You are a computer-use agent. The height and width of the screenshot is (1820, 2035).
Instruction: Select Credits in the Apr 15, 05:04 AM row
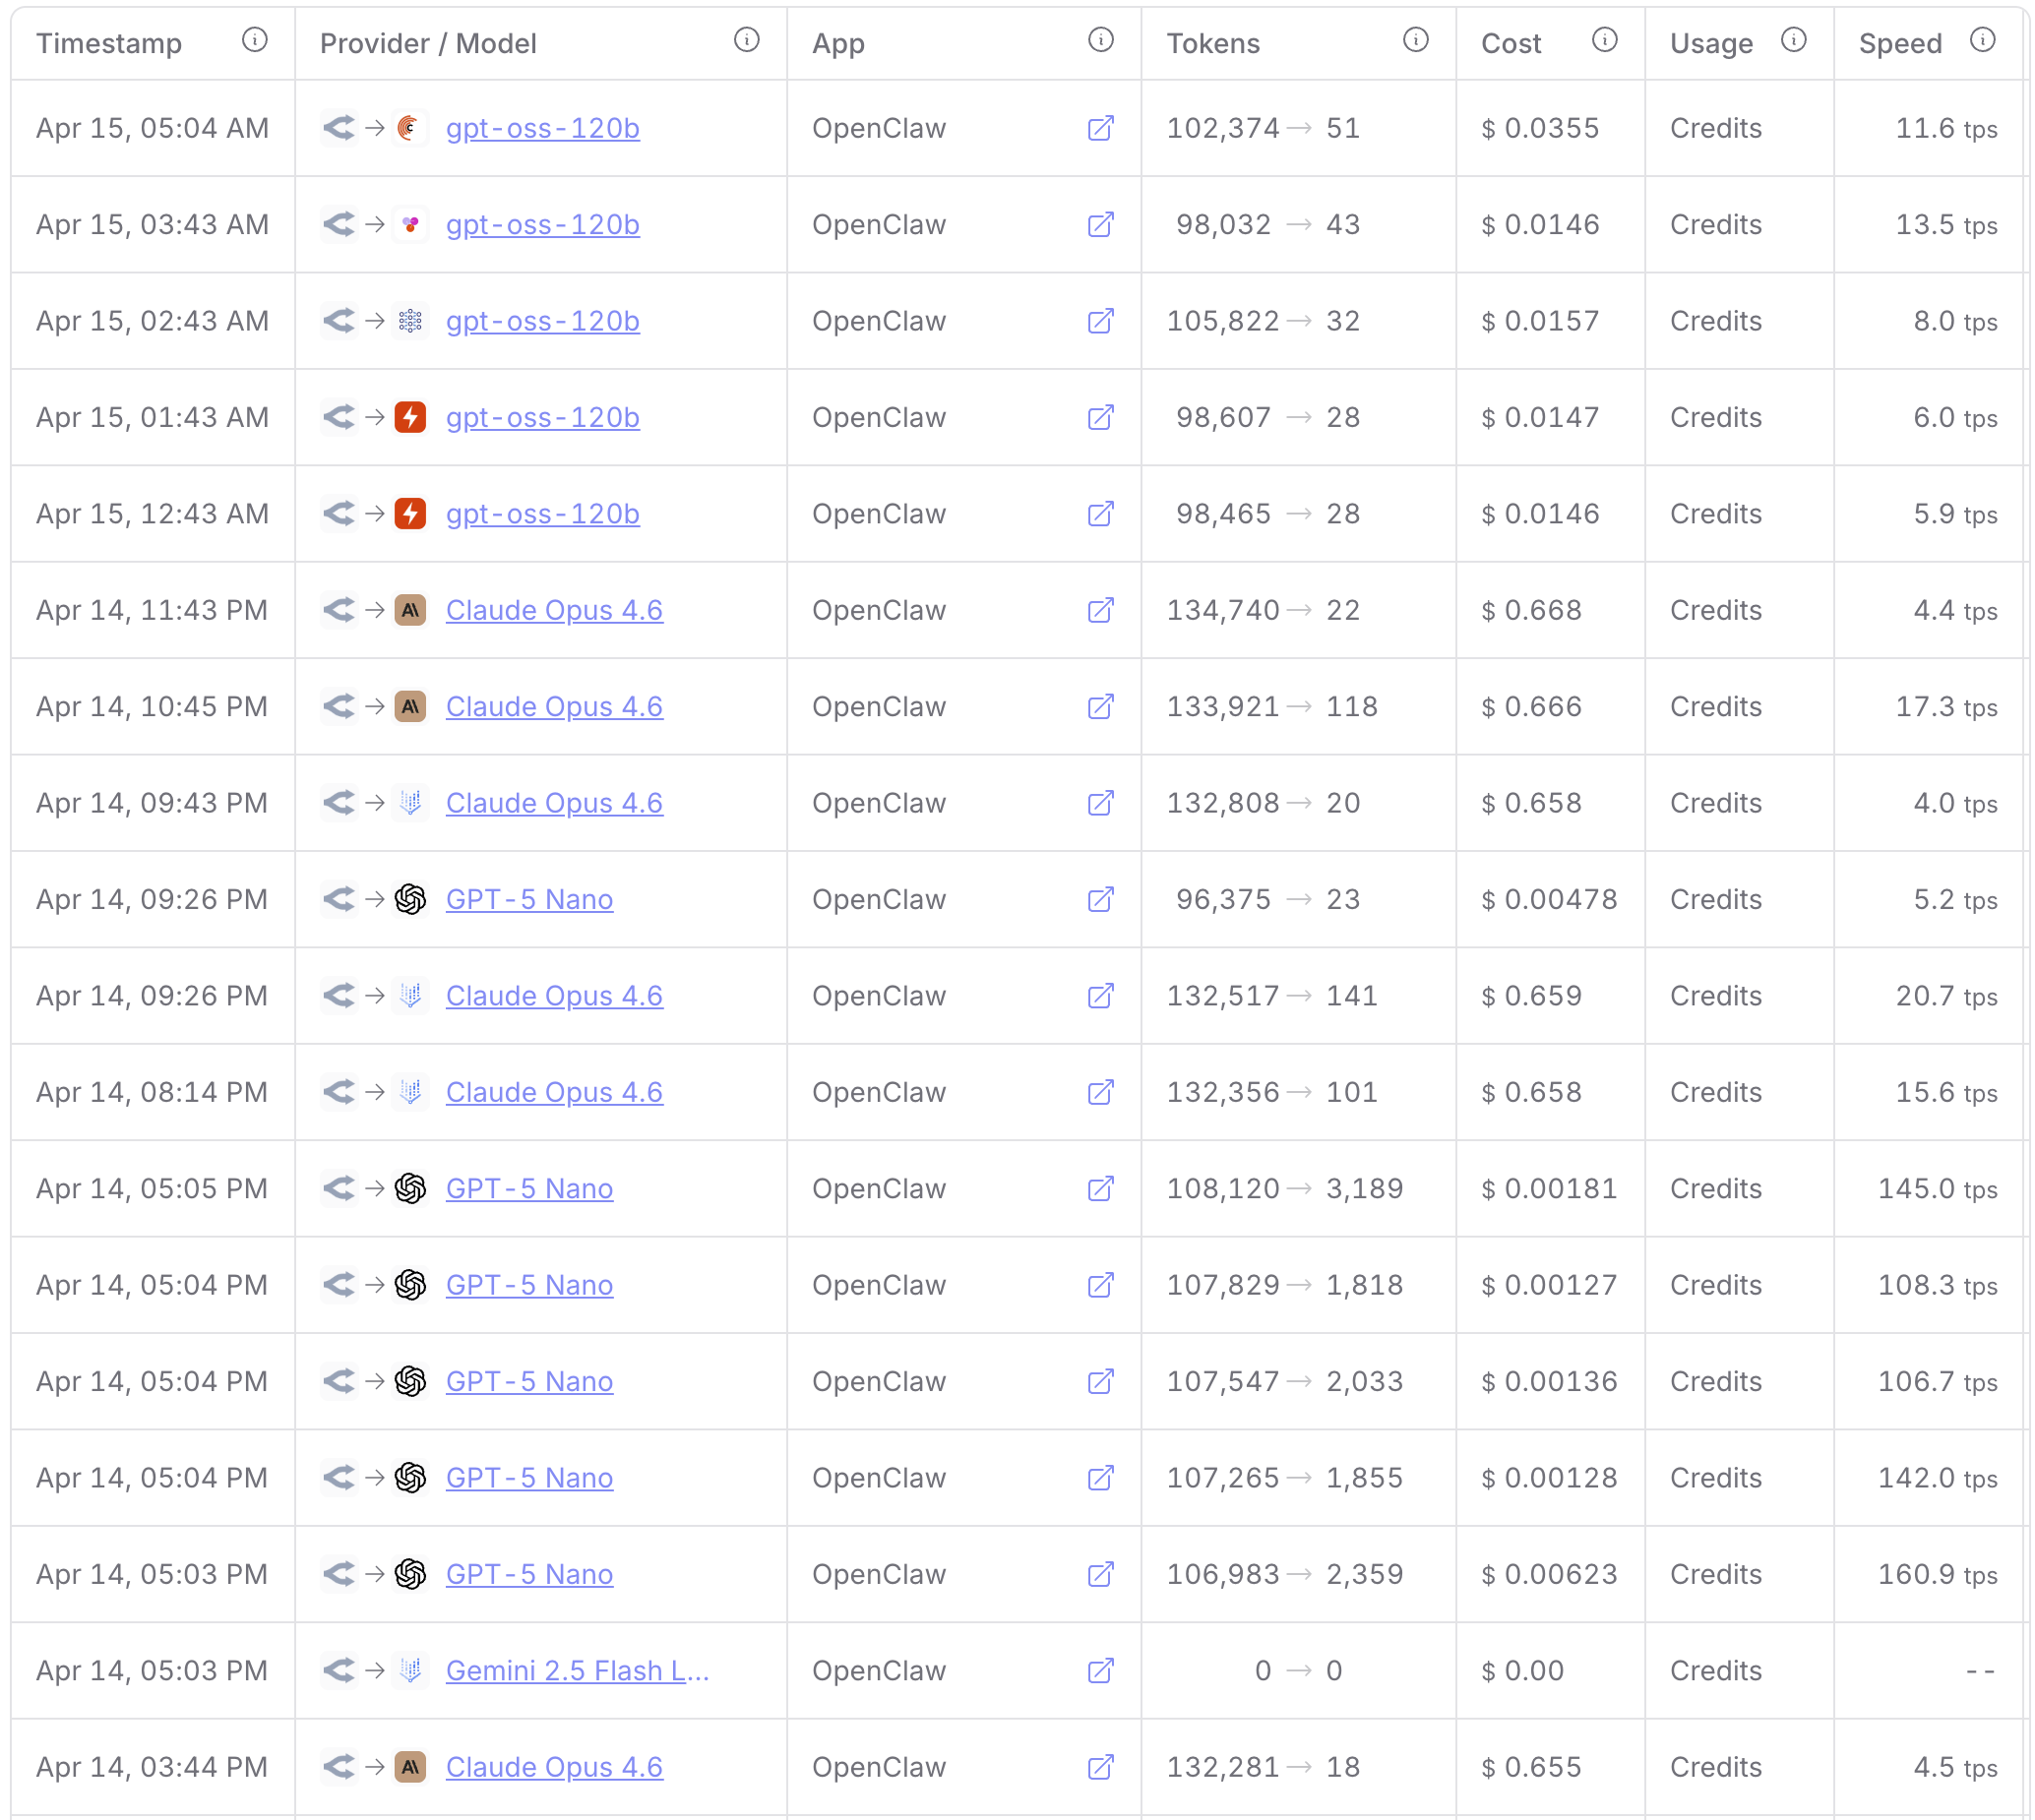1715,128
